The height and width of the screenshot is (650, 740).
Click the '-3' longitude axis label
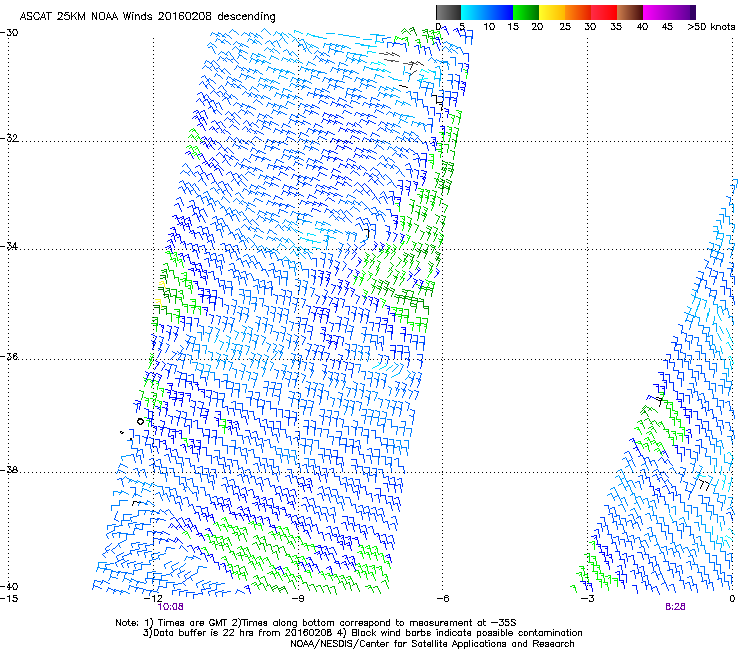click(x=587, y=599)
